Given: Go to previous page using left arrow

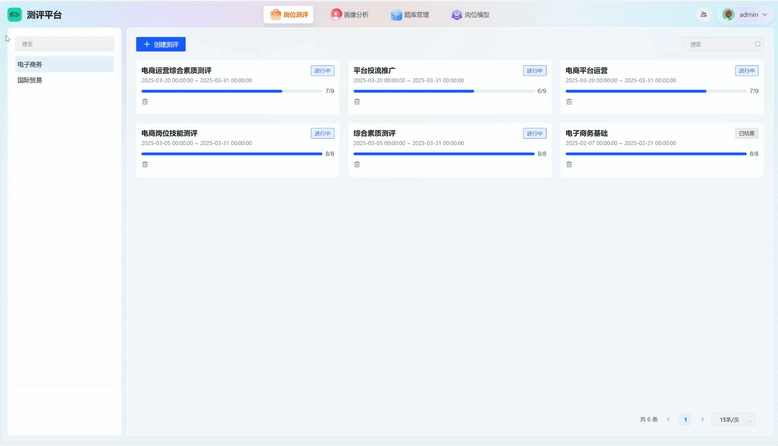Looking at the screenshot, I should point(669,420).
